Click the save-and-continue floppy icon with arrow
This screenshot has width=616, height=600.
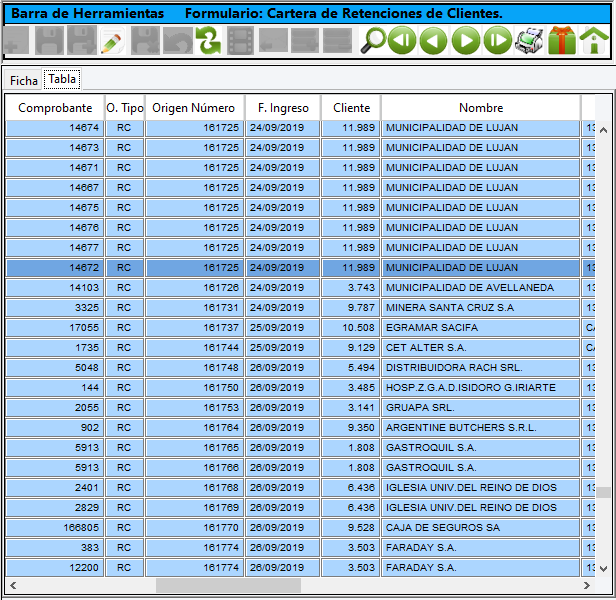(82, 40)
